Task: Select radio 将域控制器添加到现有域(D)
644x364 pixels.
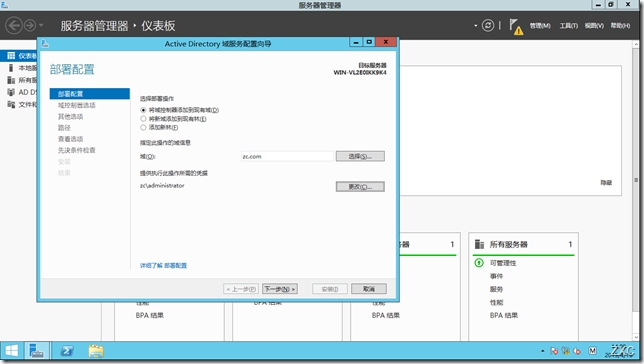Action: [x=143, y=110]
